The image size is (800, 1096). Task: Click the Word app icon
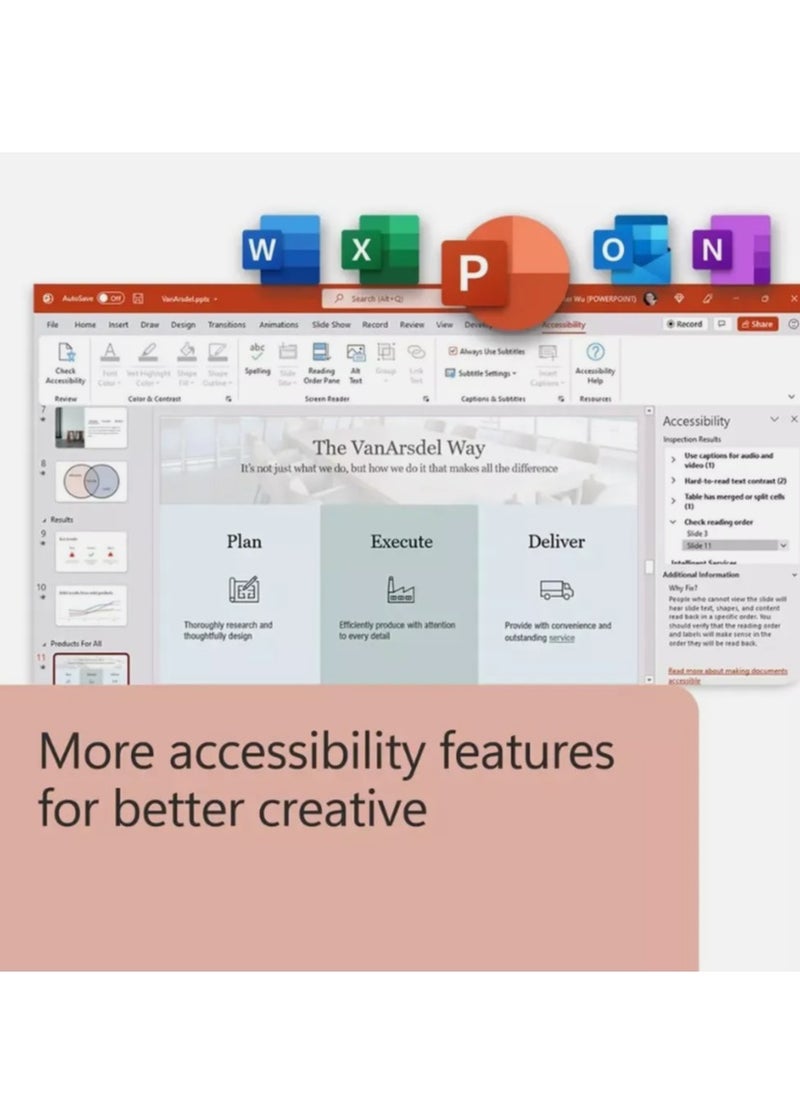point(282,249)
